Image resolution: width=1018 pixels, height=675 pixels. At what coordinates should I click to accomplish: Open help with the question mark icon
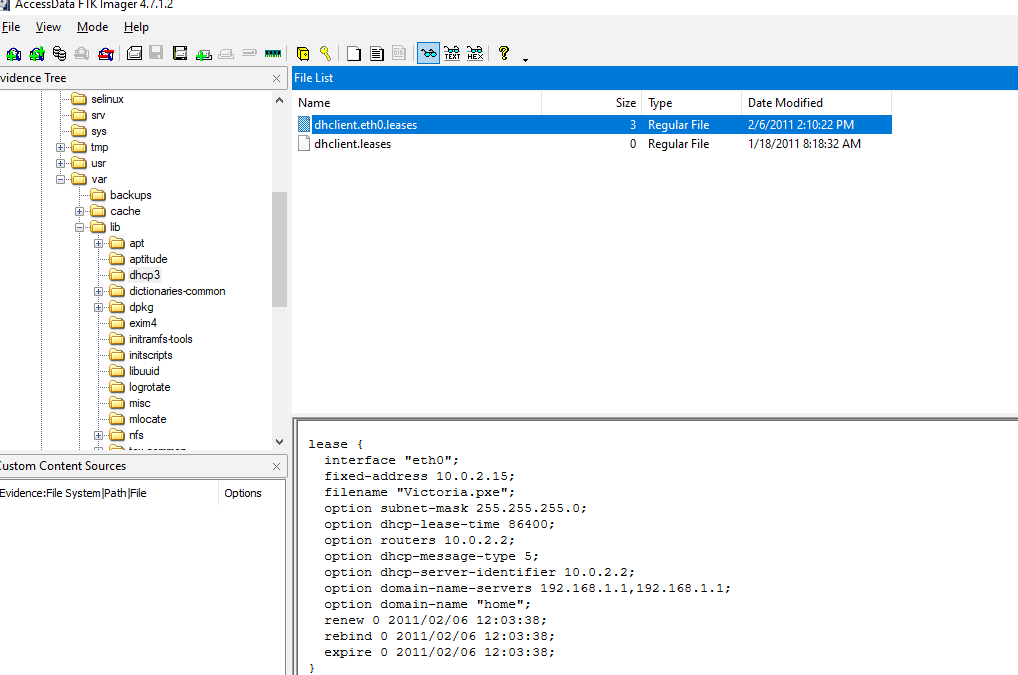504,53
